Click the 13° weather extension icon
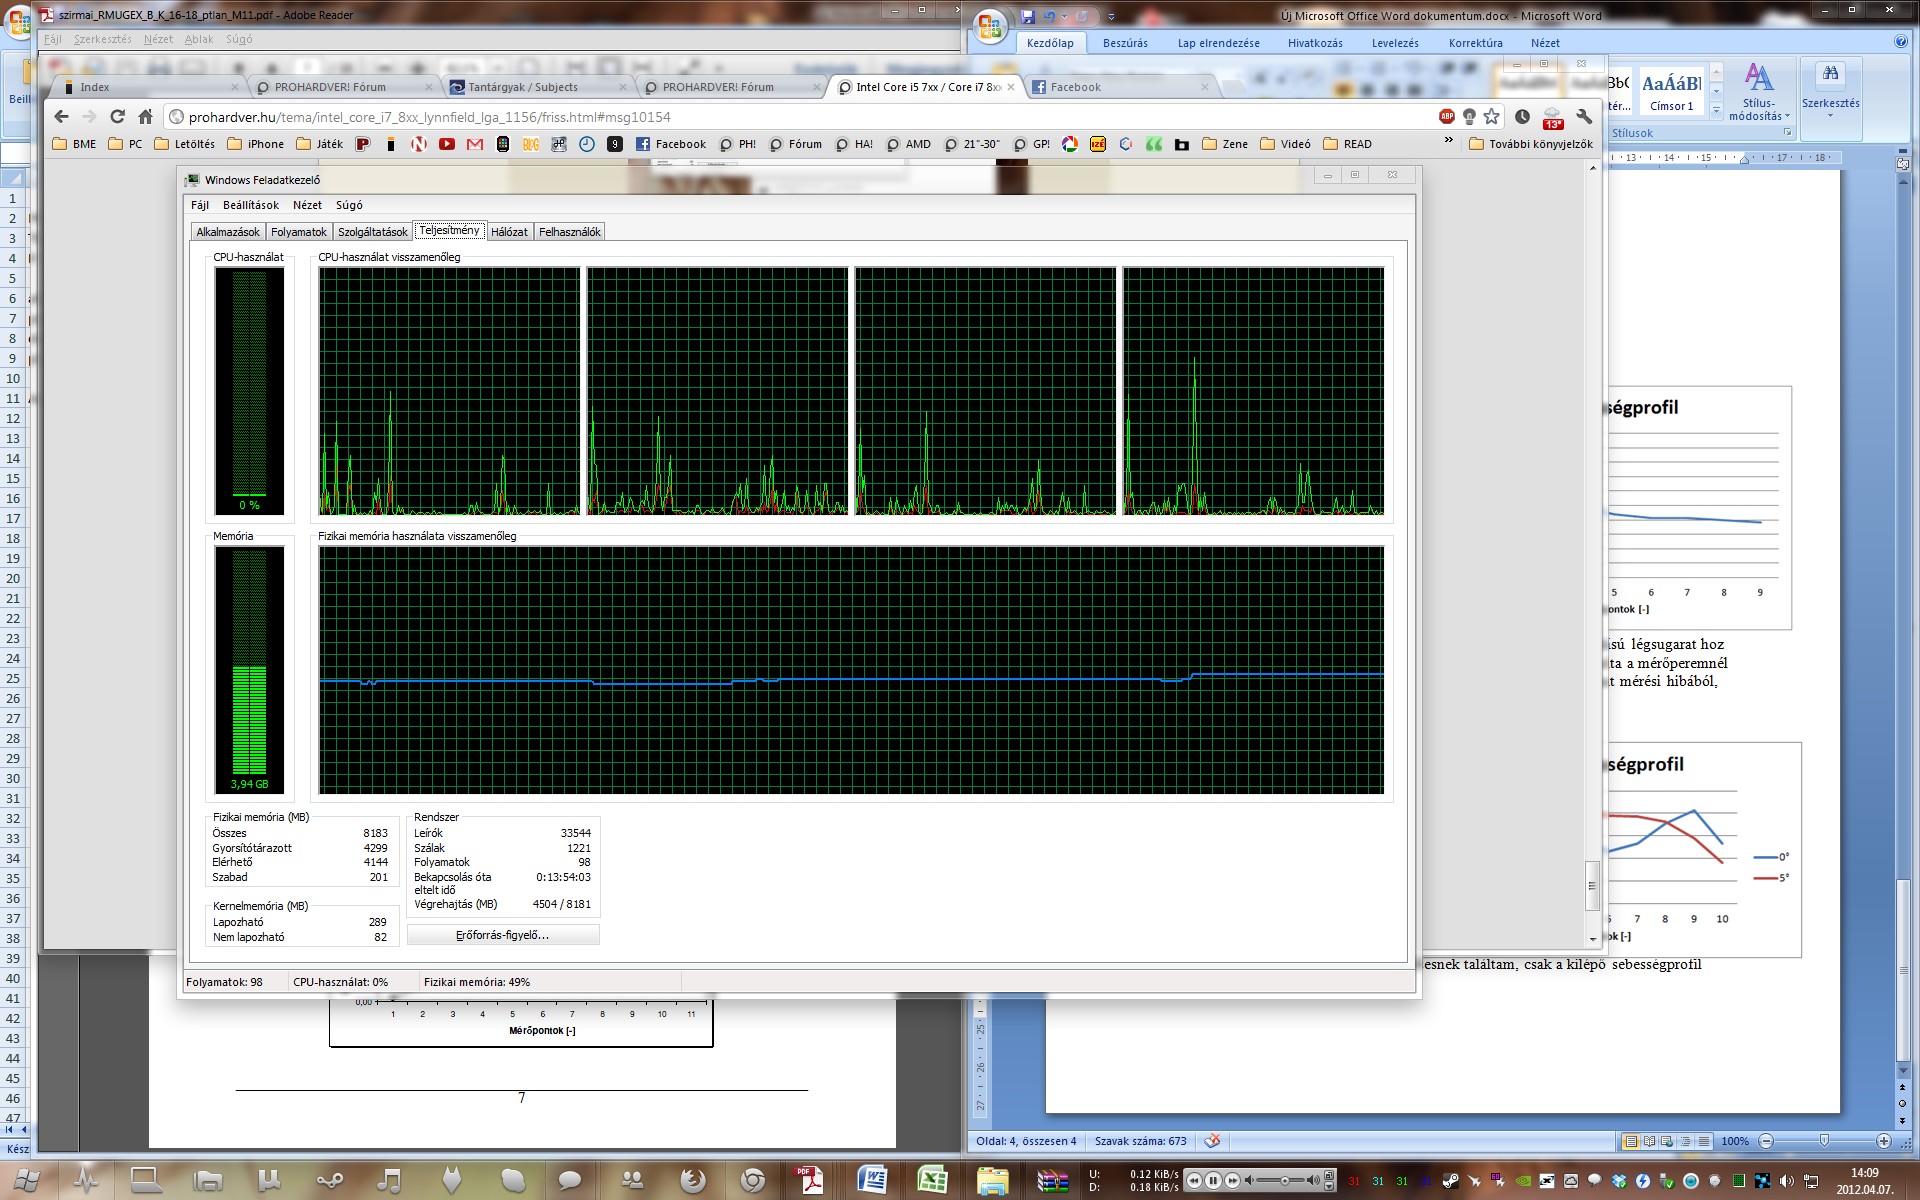 1552,118
